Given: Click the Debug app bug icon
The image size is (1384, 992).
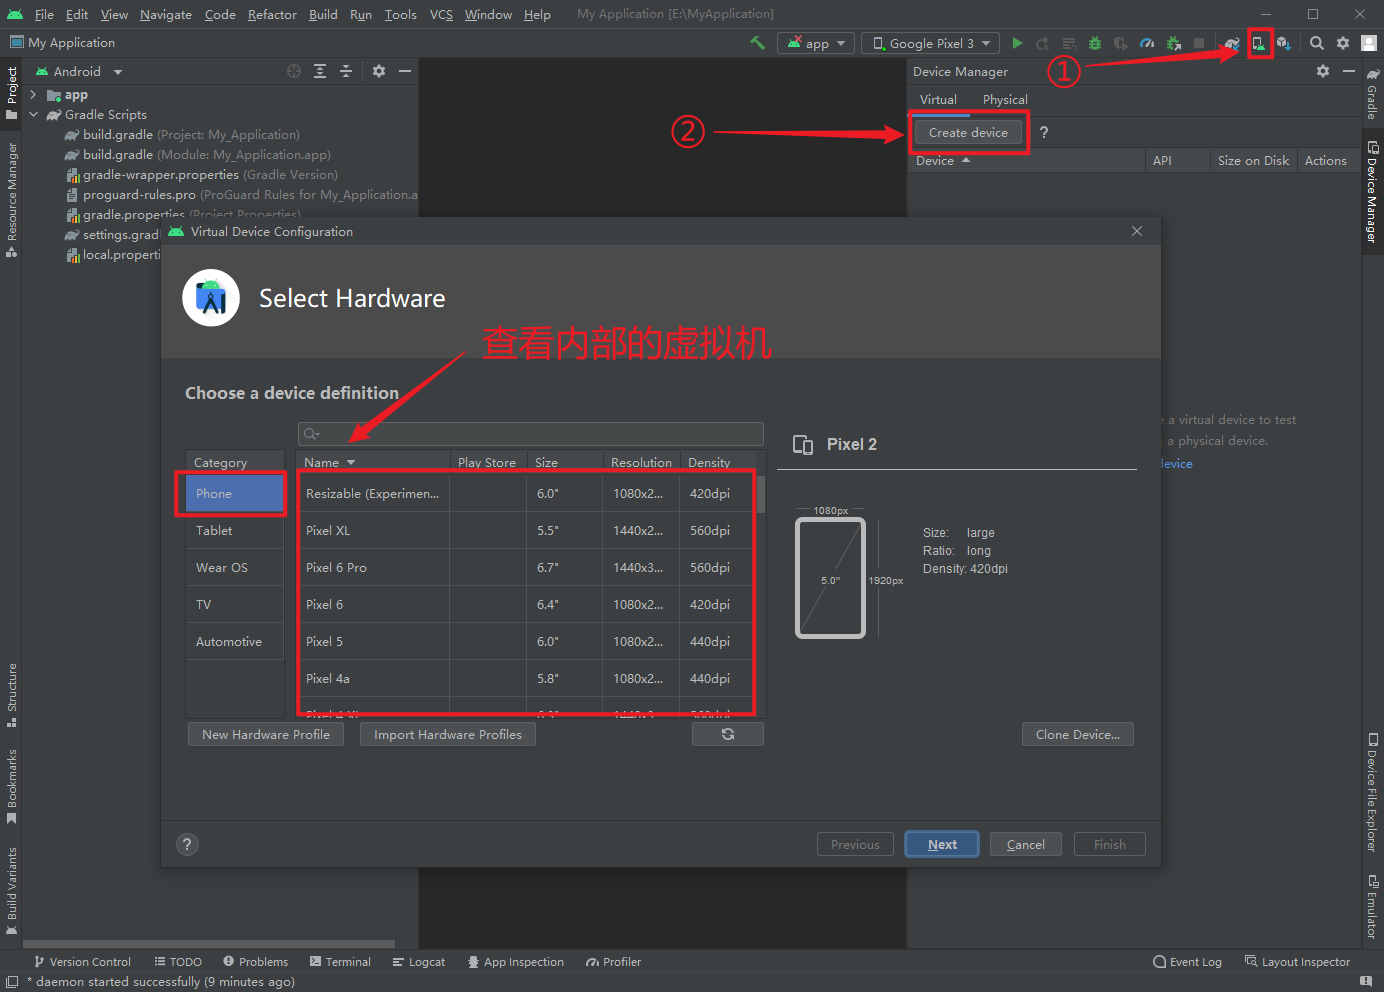Looking at the screenshot, I should [x=1095, y=43].
